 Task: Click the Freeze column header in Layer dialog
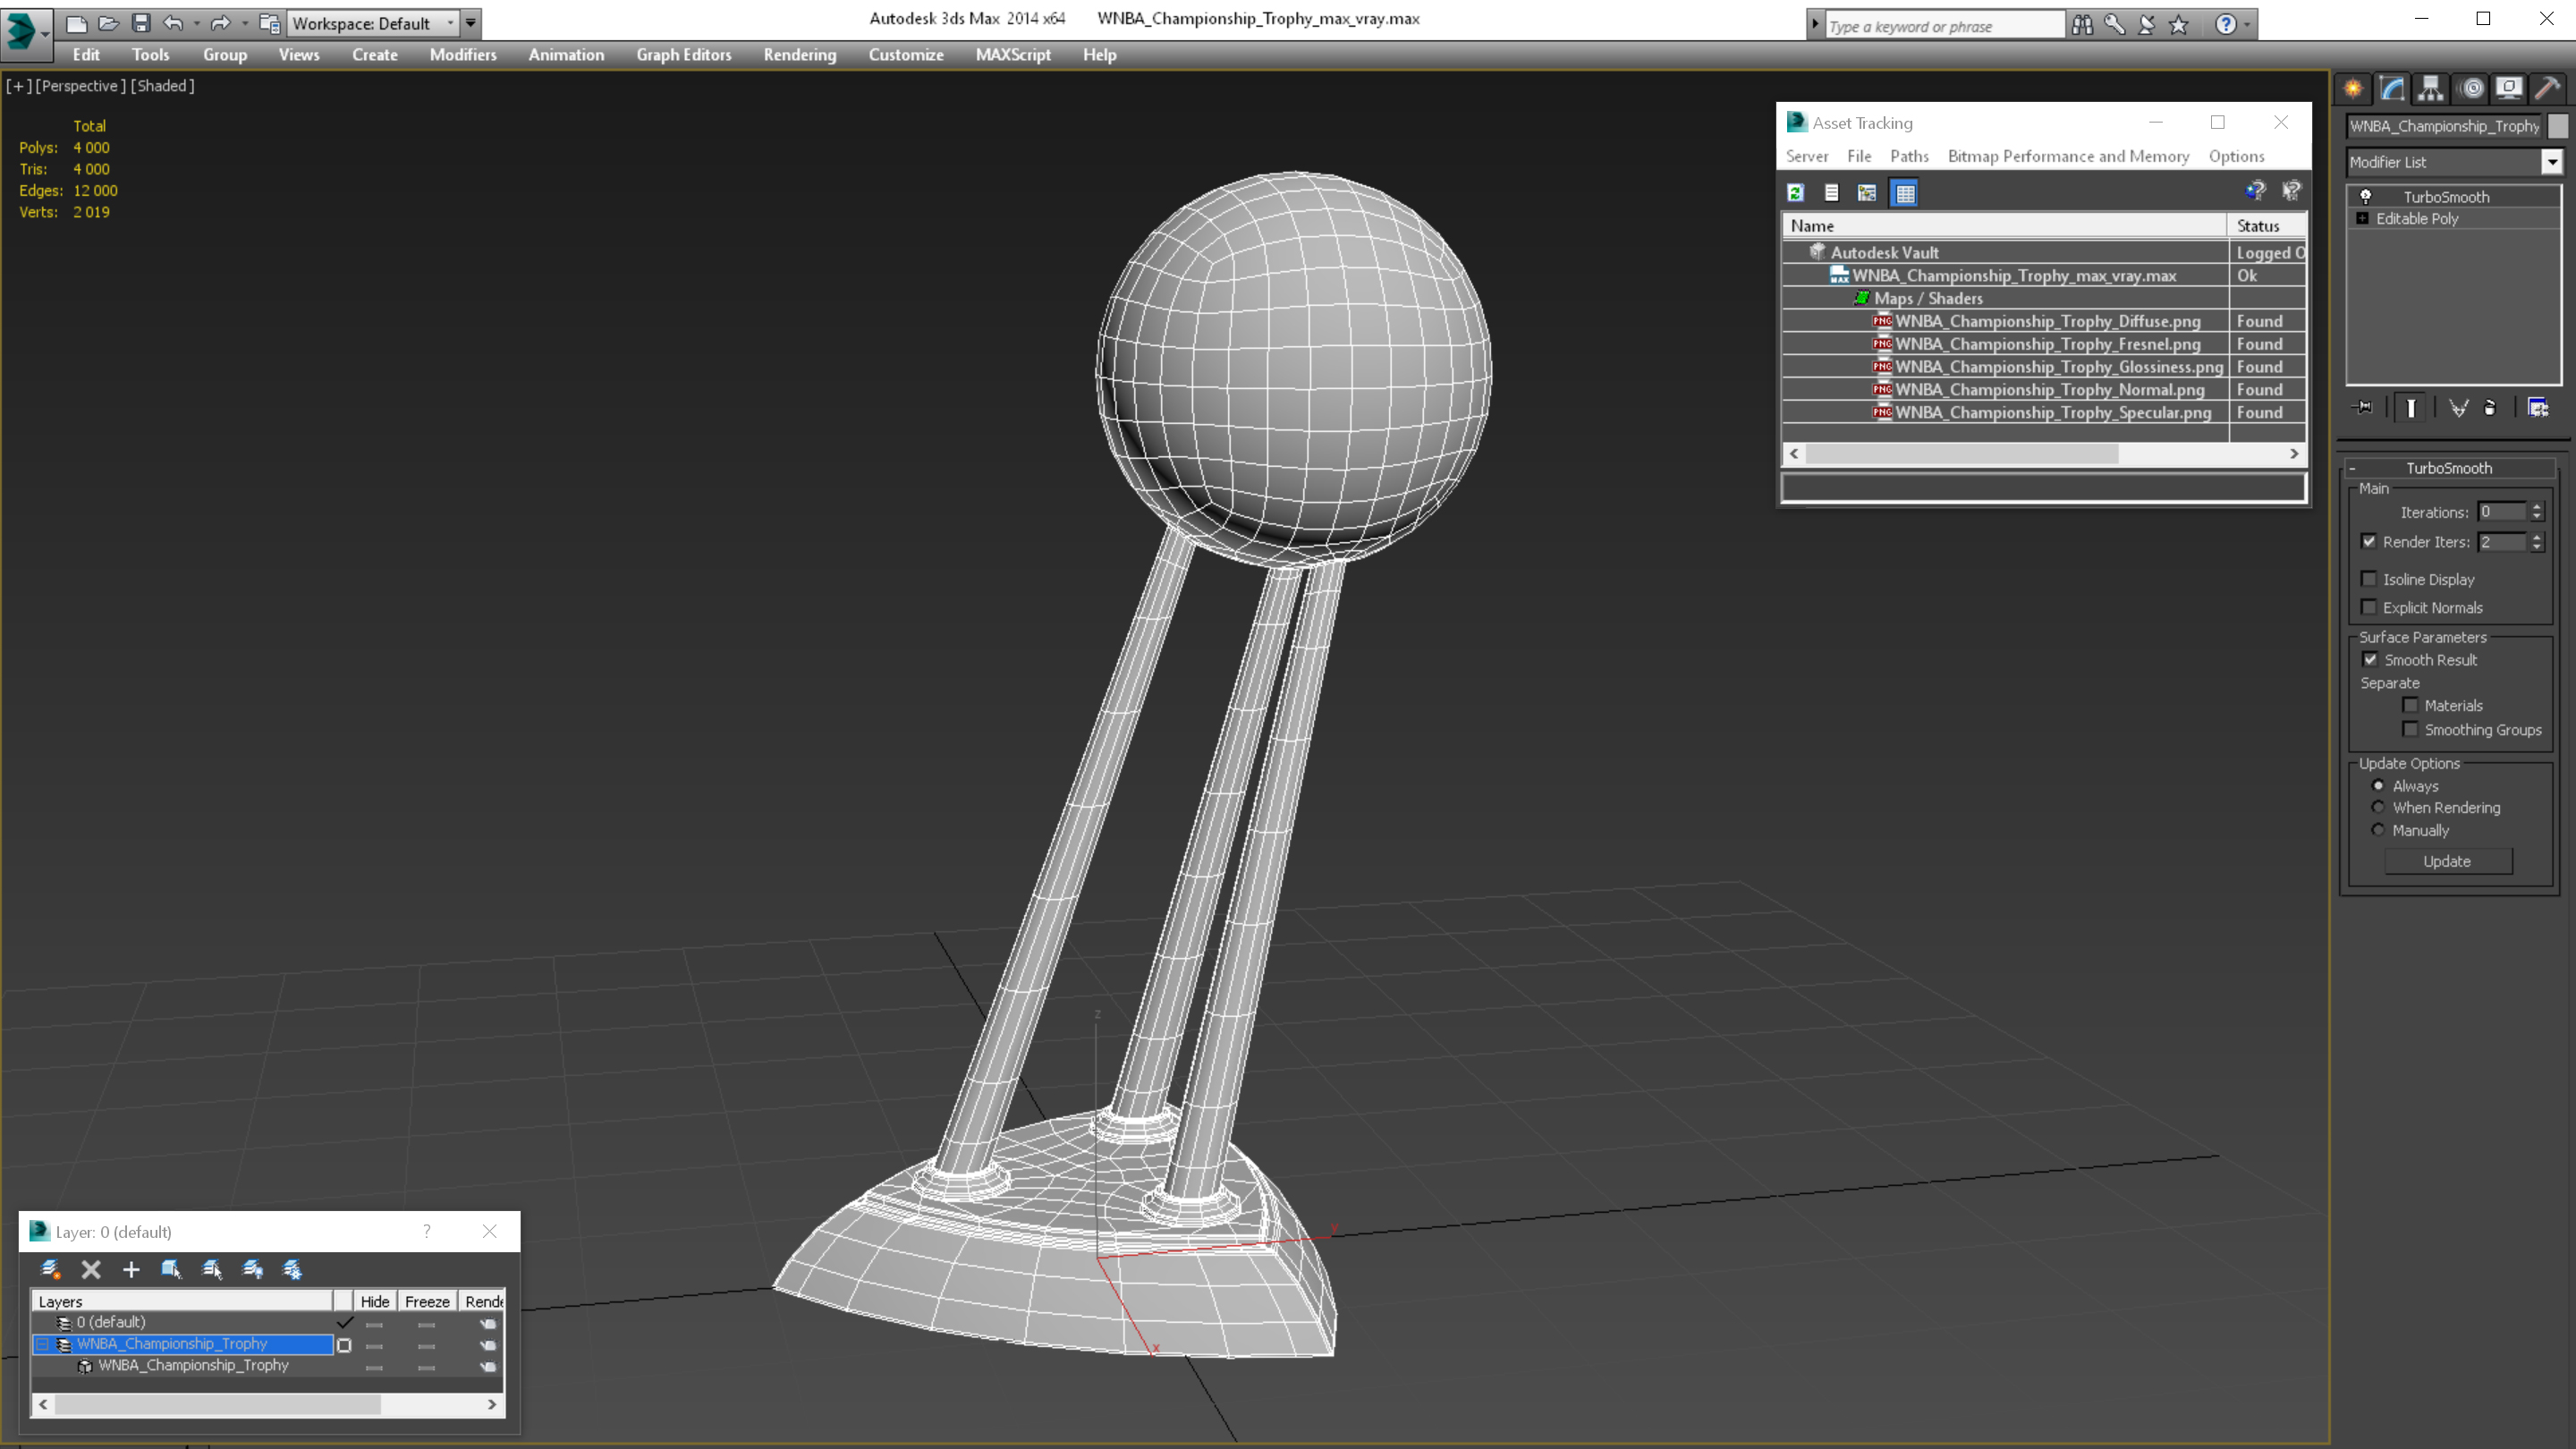[427, 1301]
